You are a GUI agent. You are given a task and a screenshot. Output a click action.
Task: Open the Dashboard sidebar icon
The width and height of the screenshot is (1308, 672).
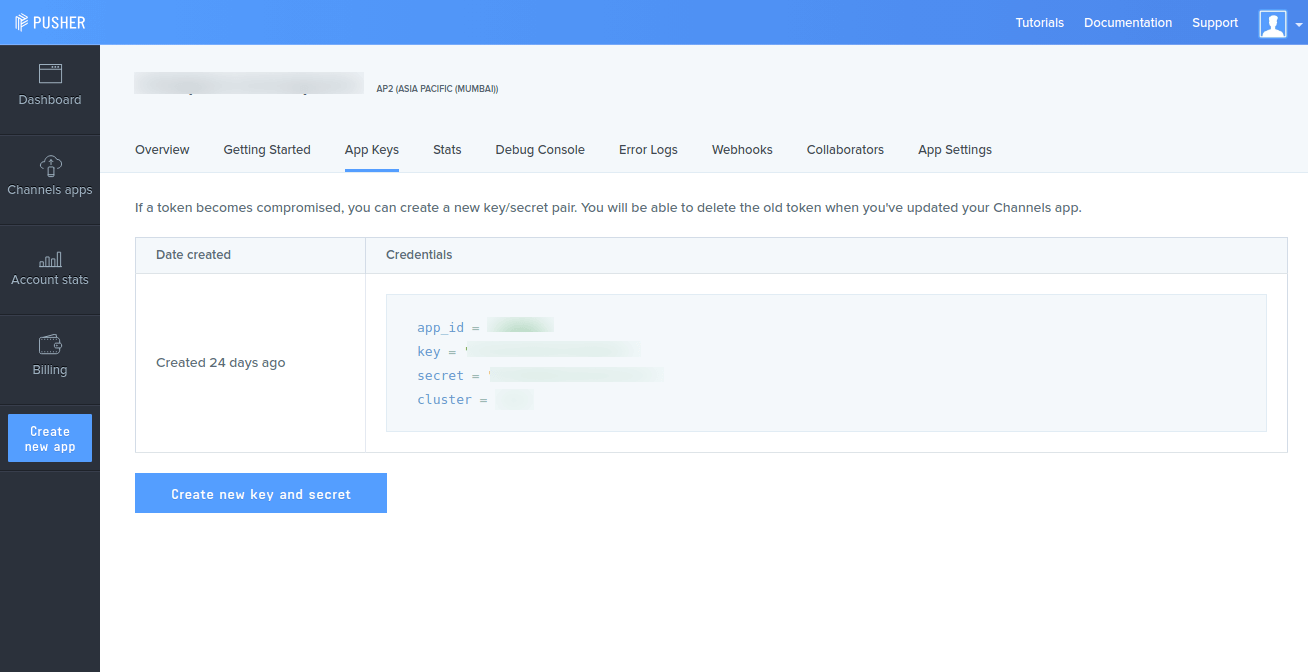point(50,73)
